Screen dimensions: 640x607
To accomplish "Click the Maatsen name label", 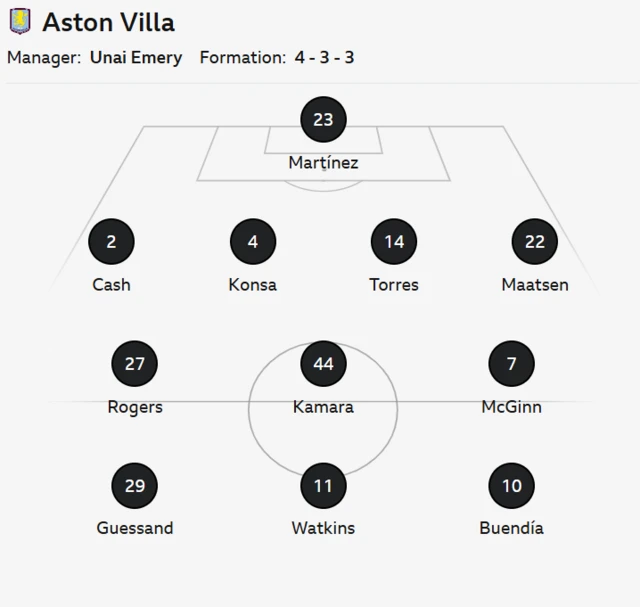I will pos(535,285).
